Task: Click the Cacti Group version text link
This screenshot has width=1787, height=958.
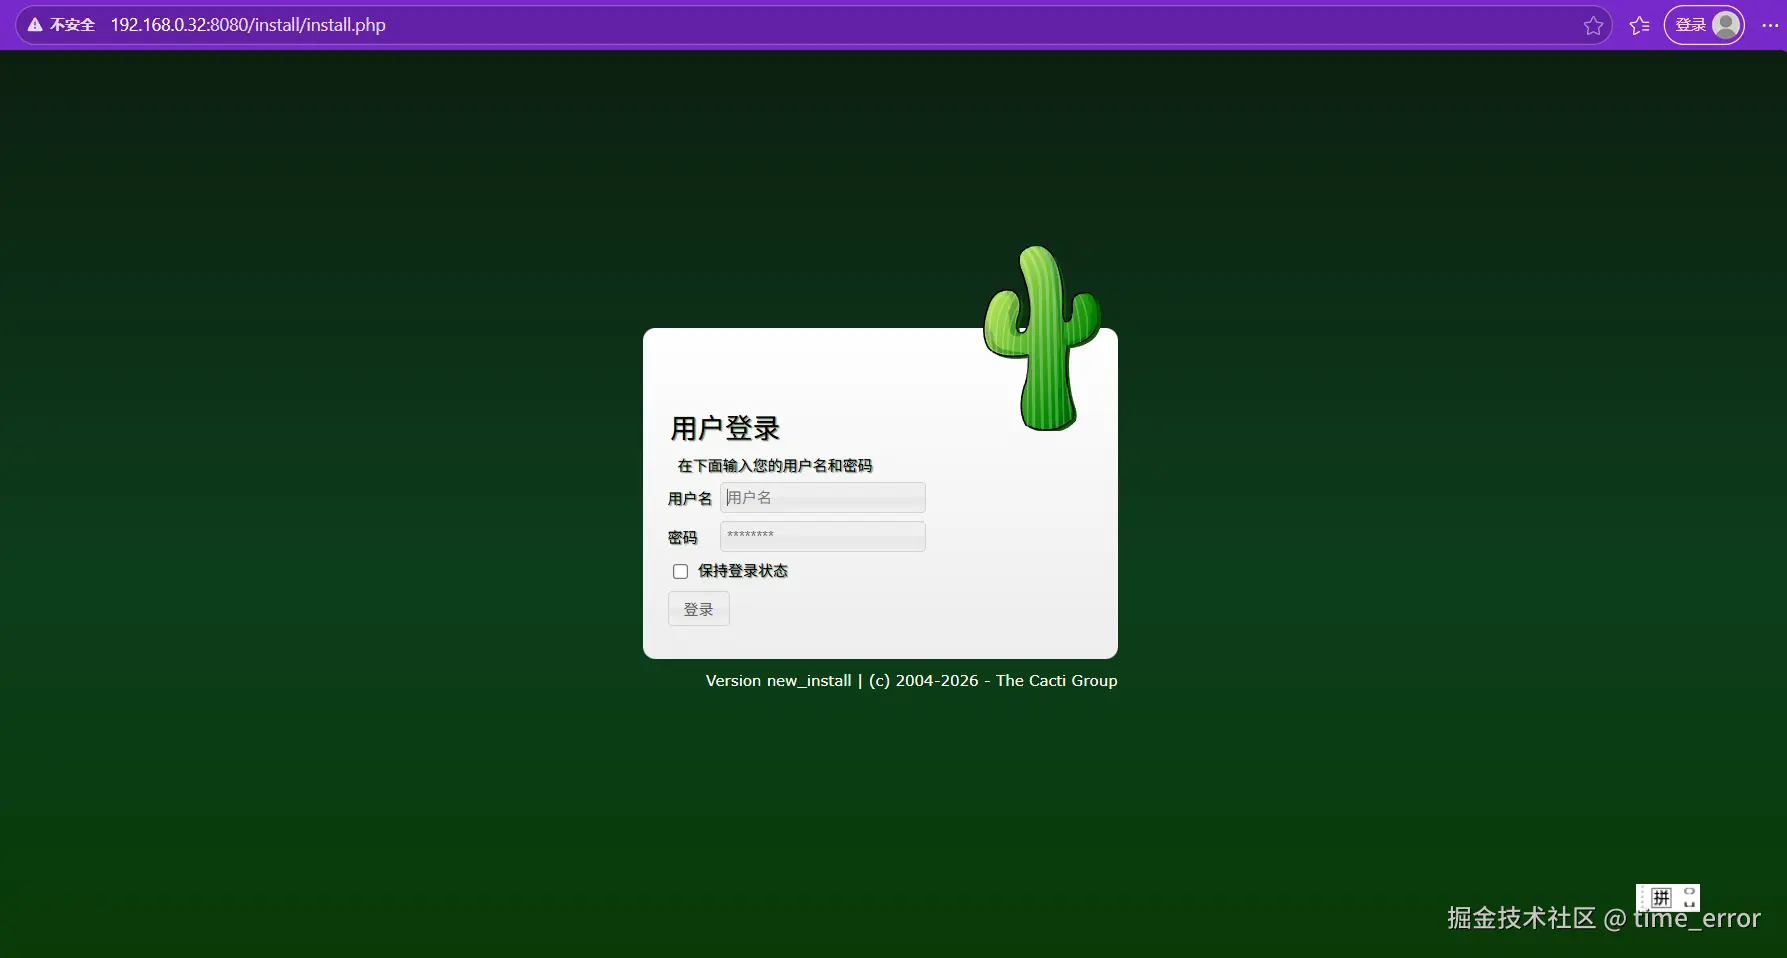Action: pyautogui.click(x=910, y=680)
